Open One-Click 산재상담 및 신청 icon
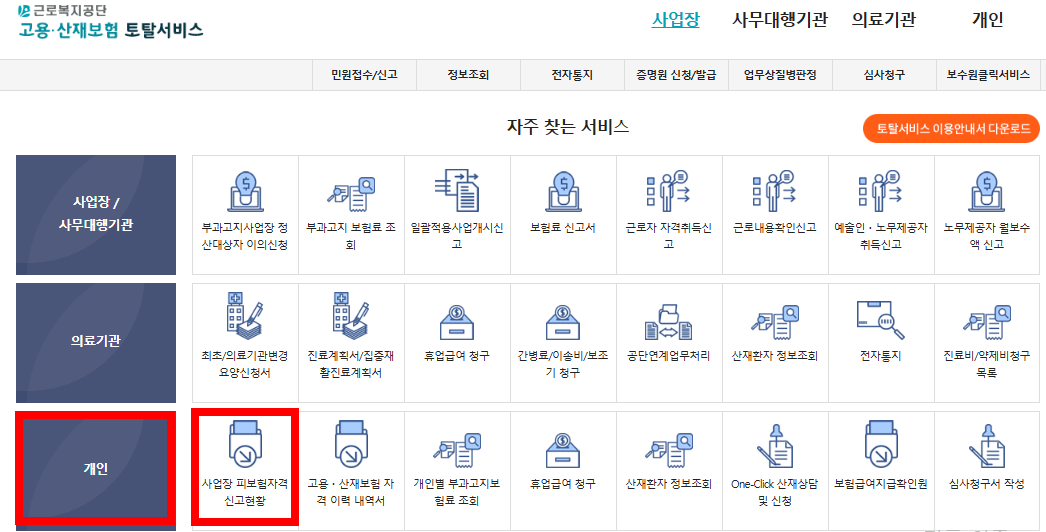Image resolution: width=1046 pixels, height=532 pixels. click(775, 446)
